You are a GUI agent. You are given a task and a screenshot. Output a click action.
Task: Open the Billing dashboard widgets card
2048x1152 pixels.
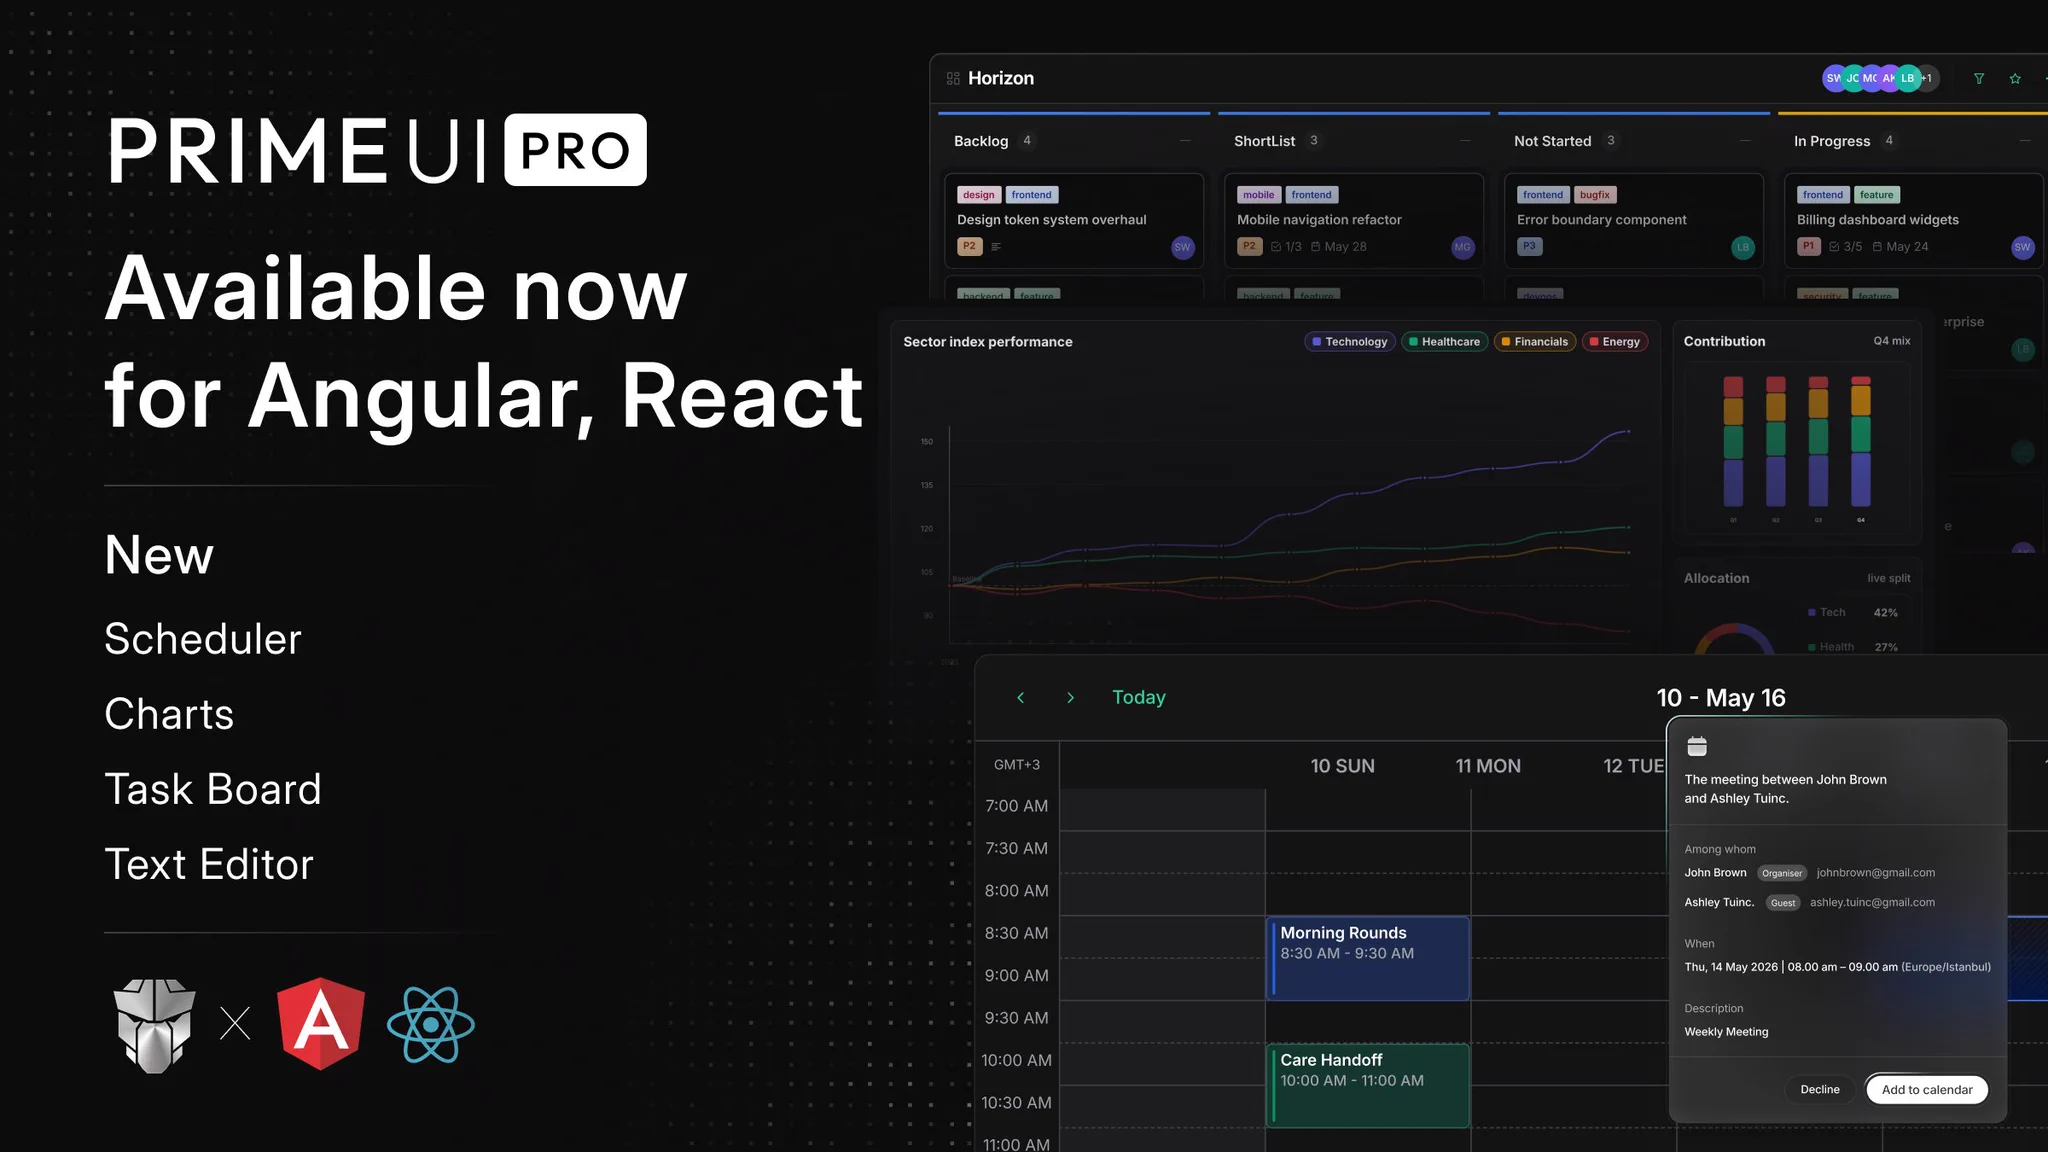[1914, 221]
